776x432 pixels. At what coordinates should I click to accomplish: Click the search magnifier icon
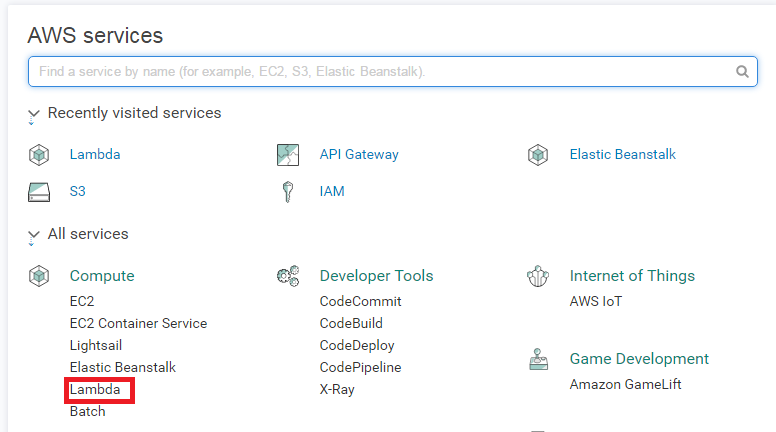(742, 72)
